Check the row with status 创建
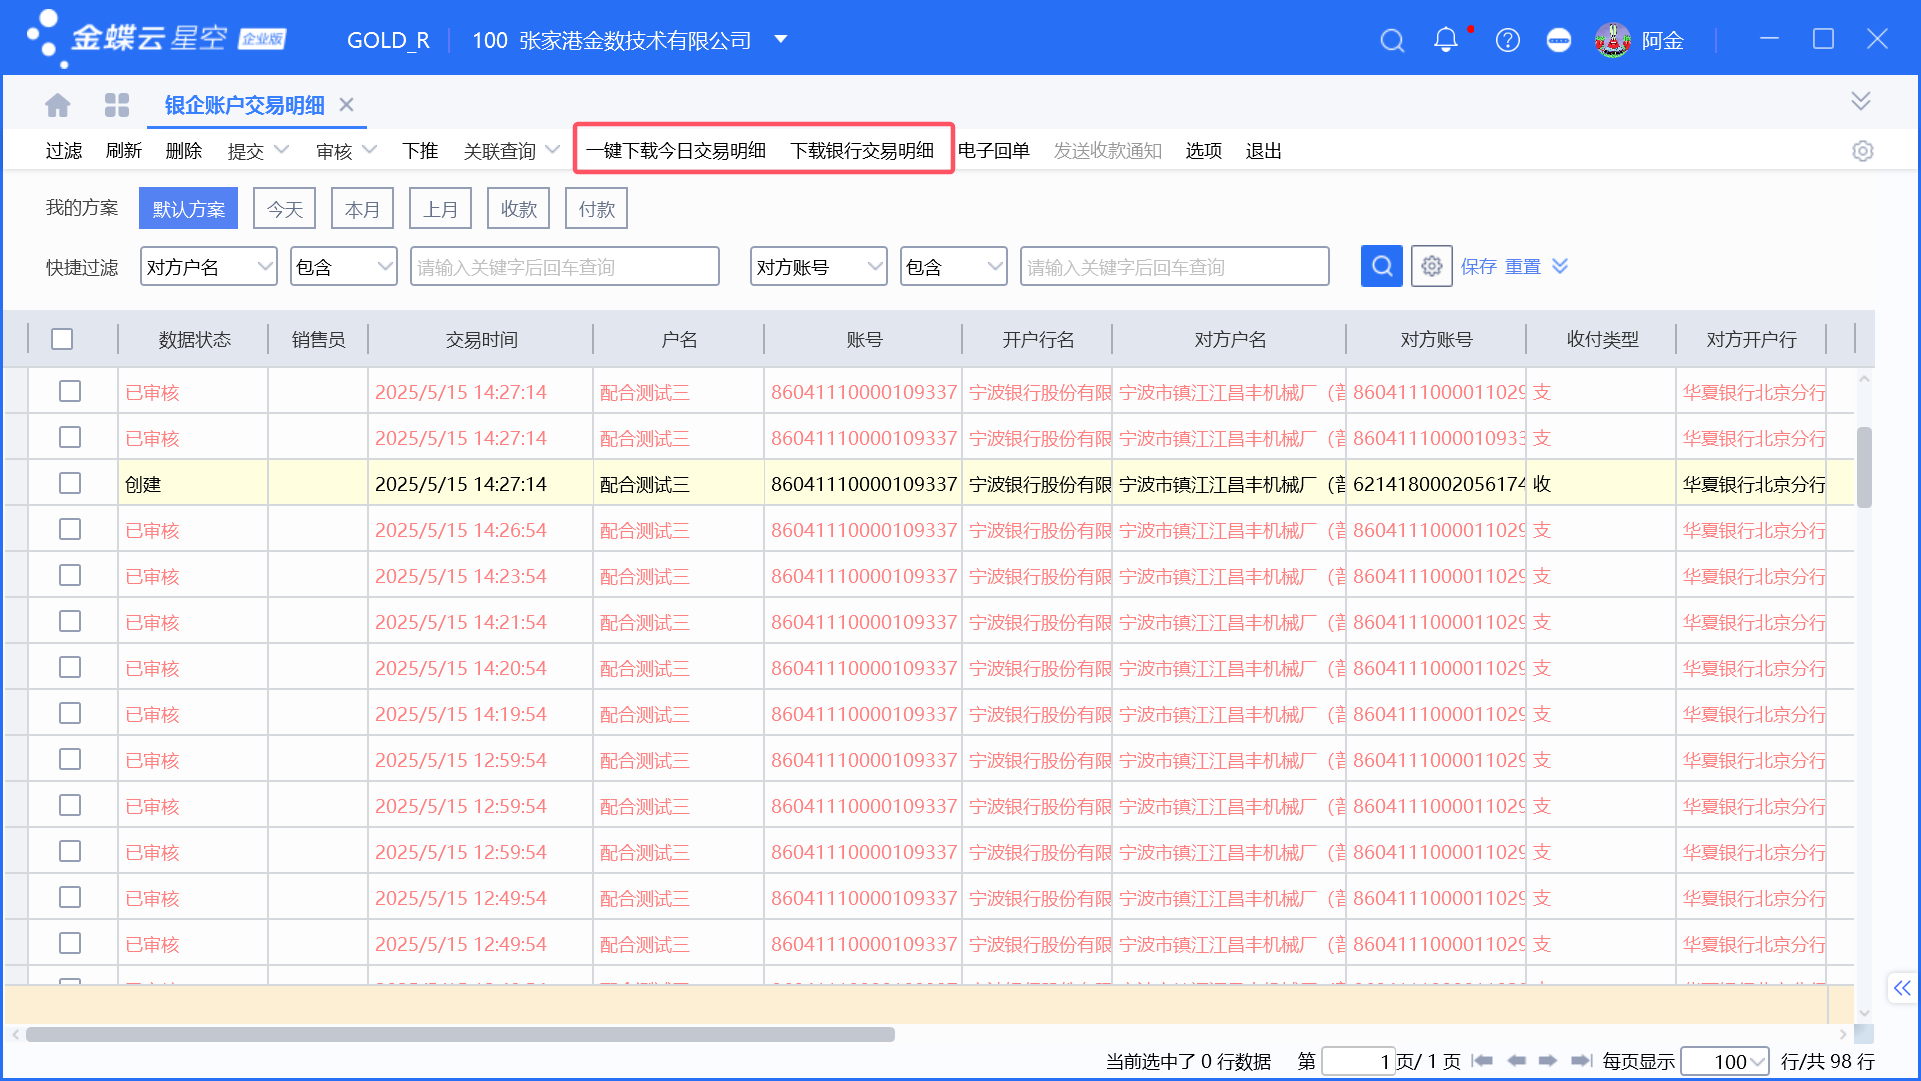This screenshot has width=1921, height=1081. [69, 483]
